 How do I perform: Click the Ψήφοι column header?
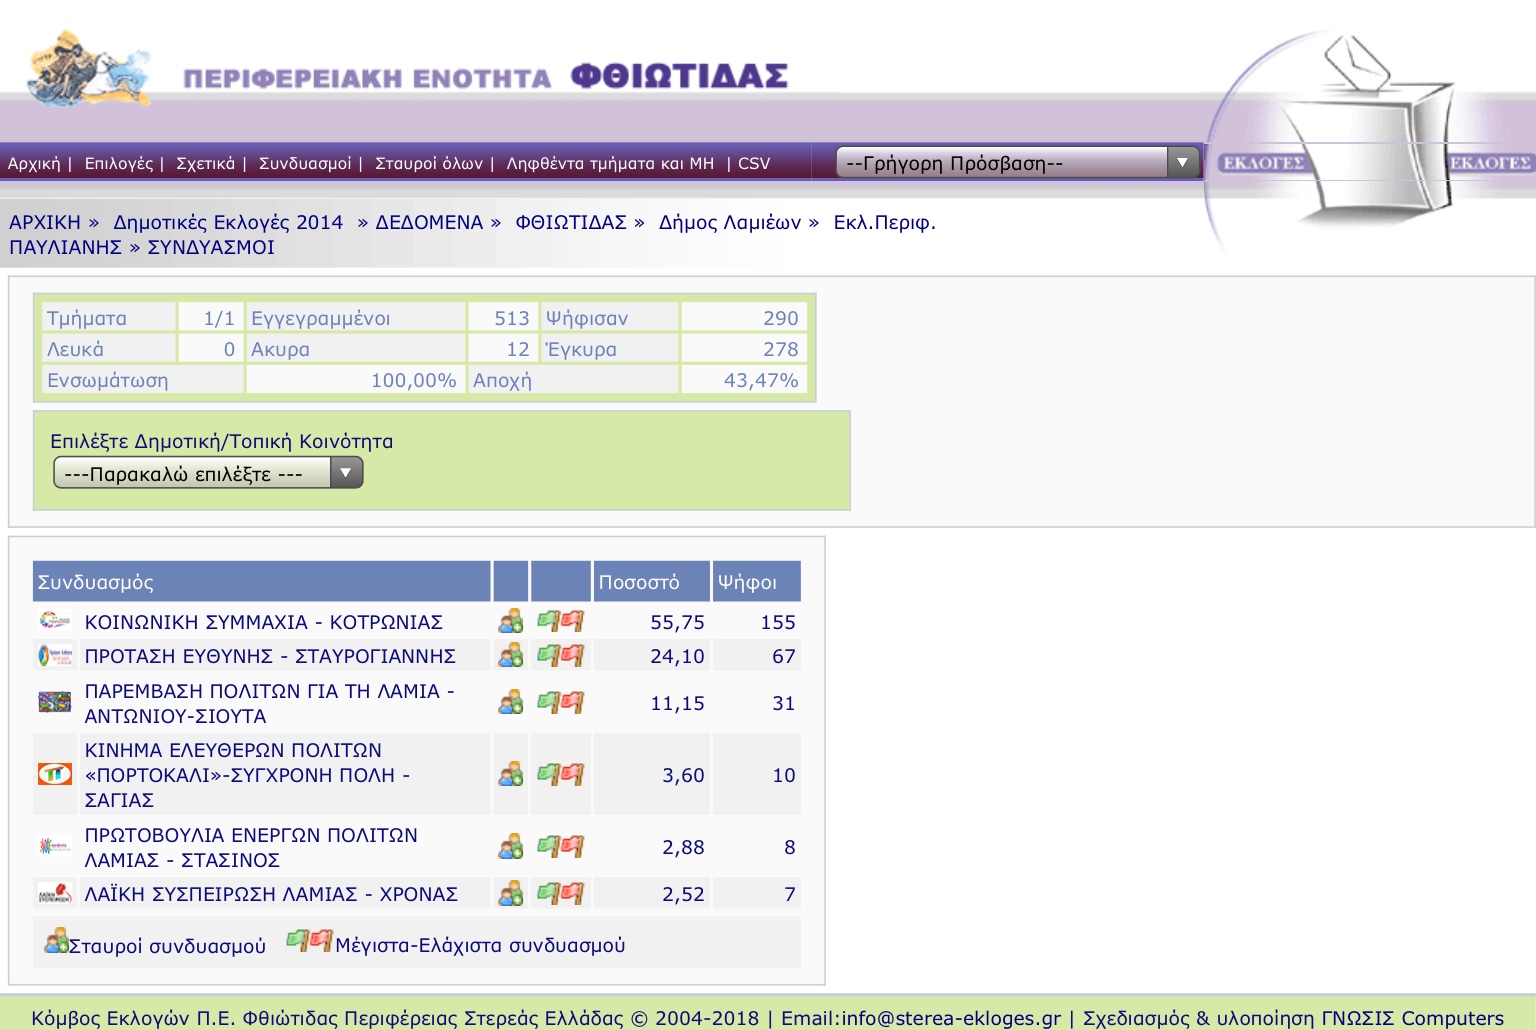click(x=756, y=581)
